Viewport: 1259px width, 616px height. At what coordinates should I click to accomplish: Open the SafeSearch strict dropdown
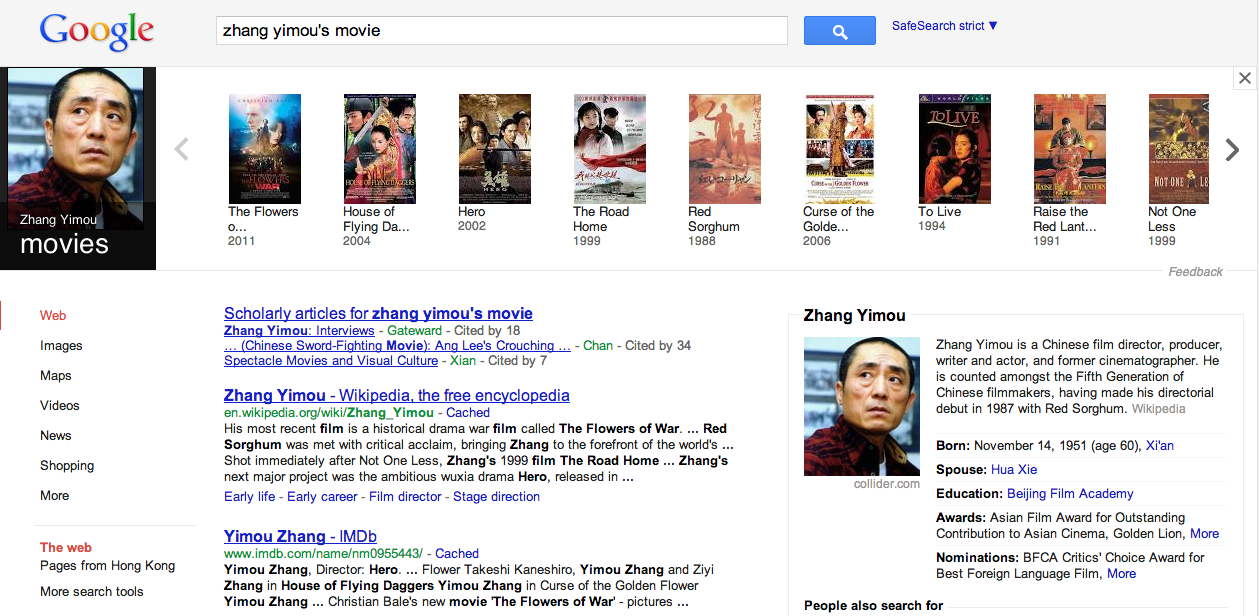pyautogui.click(x=945, y=26)
